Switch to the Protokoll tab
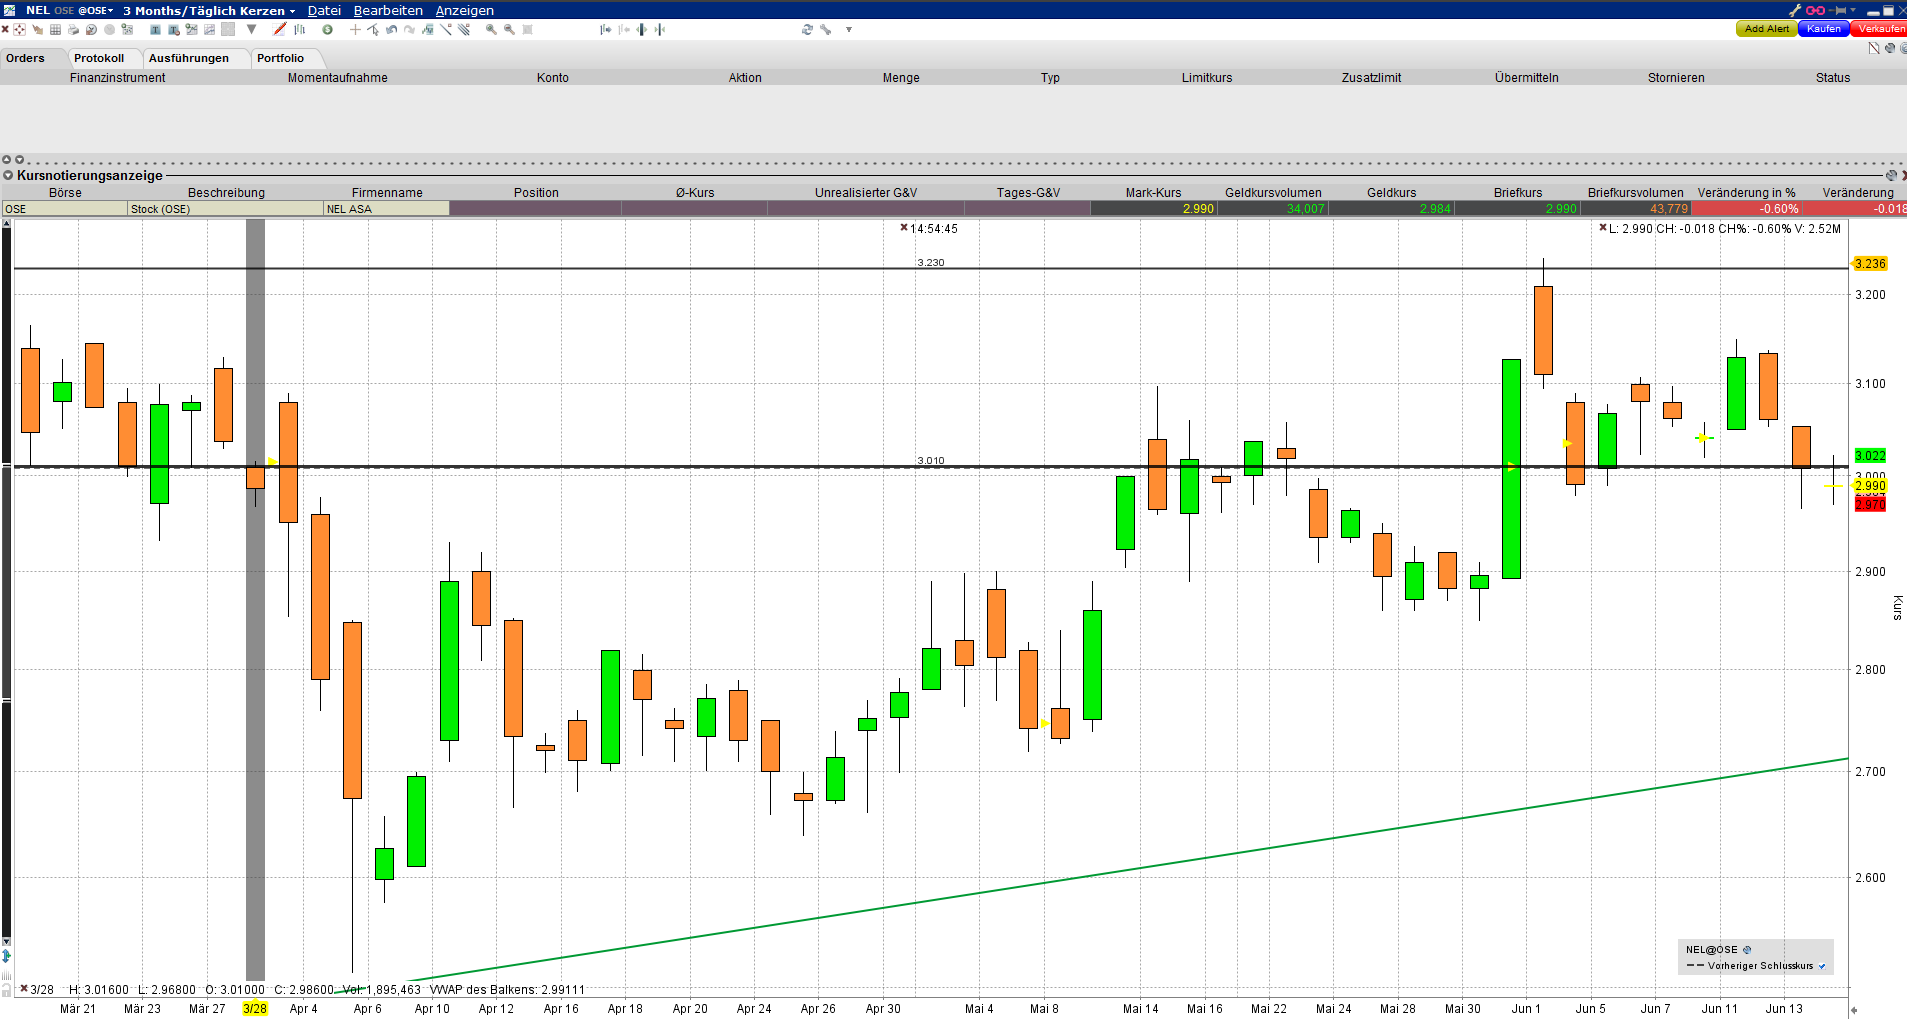The width and height of the screenshot is (1907, 1023). (99, 58)
